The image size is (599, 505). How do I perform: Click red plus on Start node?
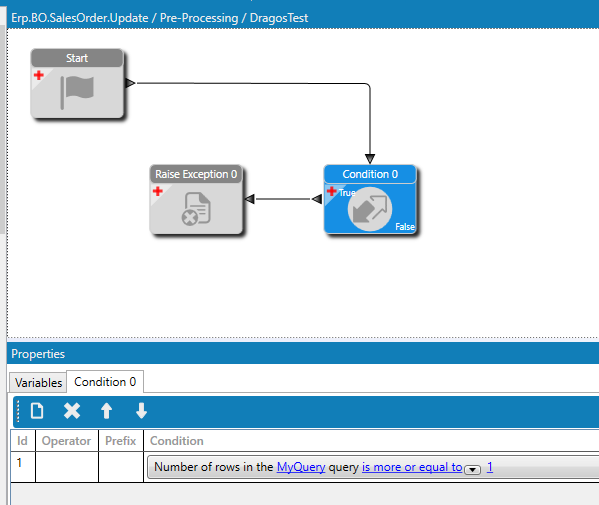click(x=39, y=75)
